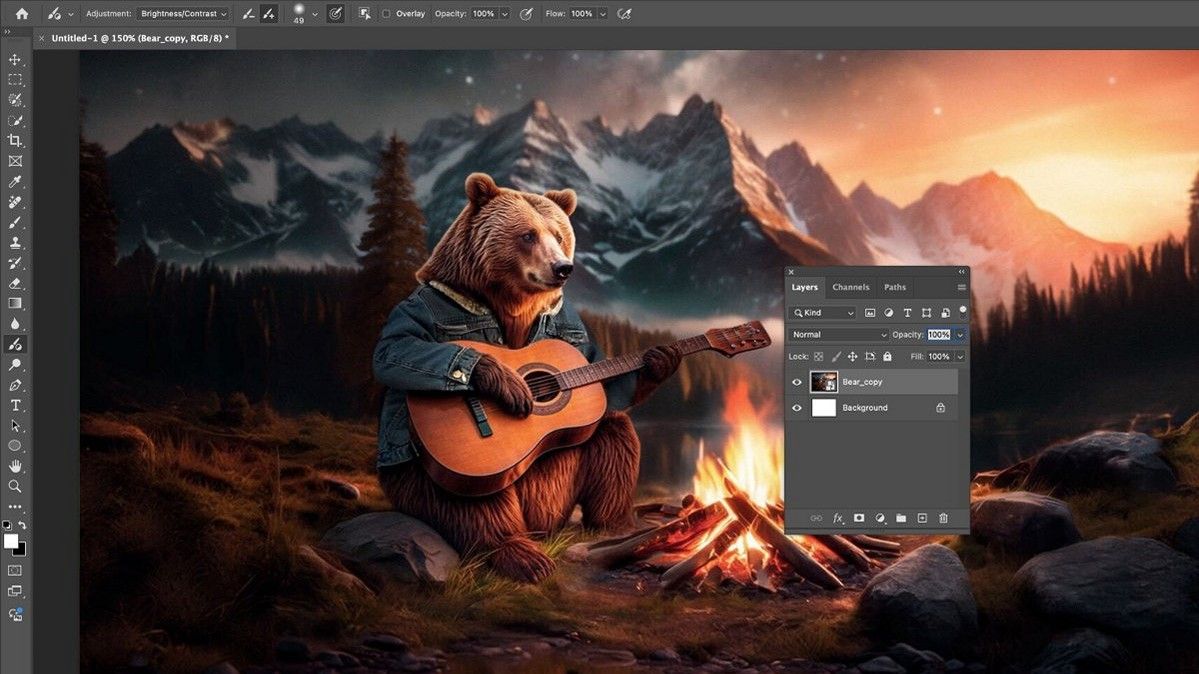Delete layer using the trash icon
The image size is (1199, 674).
click(943, 518)
